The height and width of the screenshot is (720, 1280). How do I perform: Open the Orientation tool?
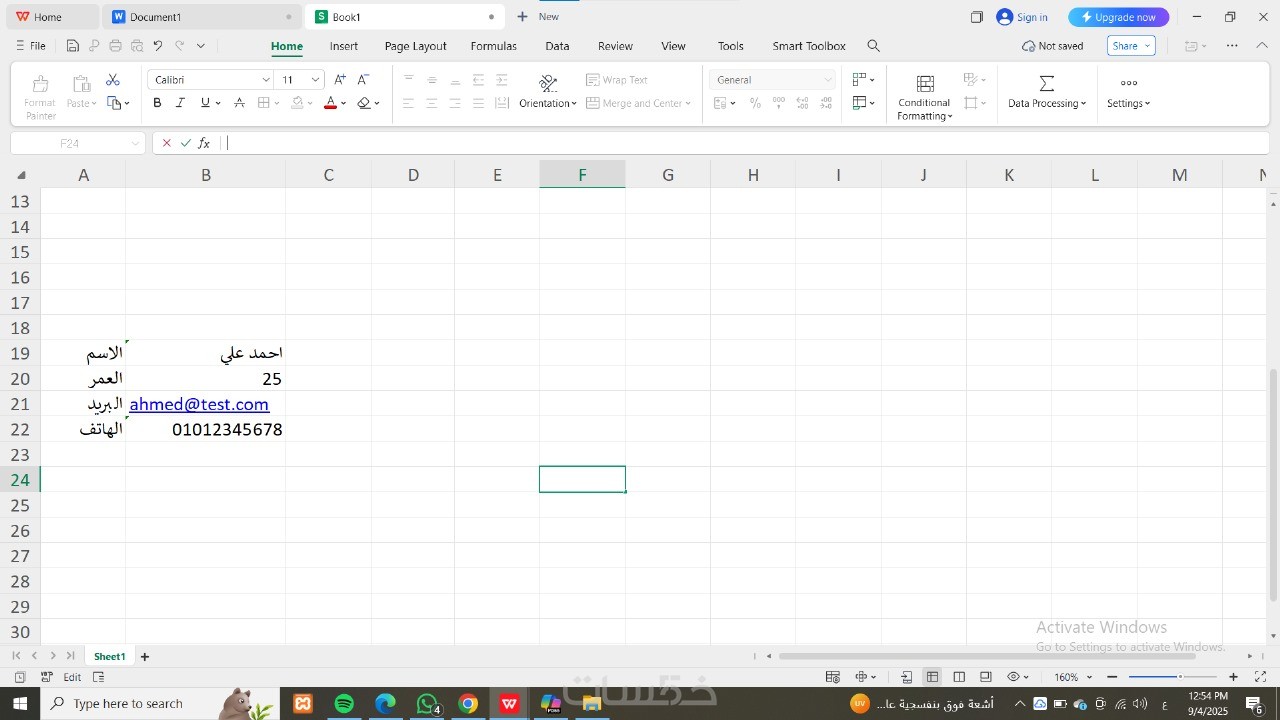tap(548, 92)
